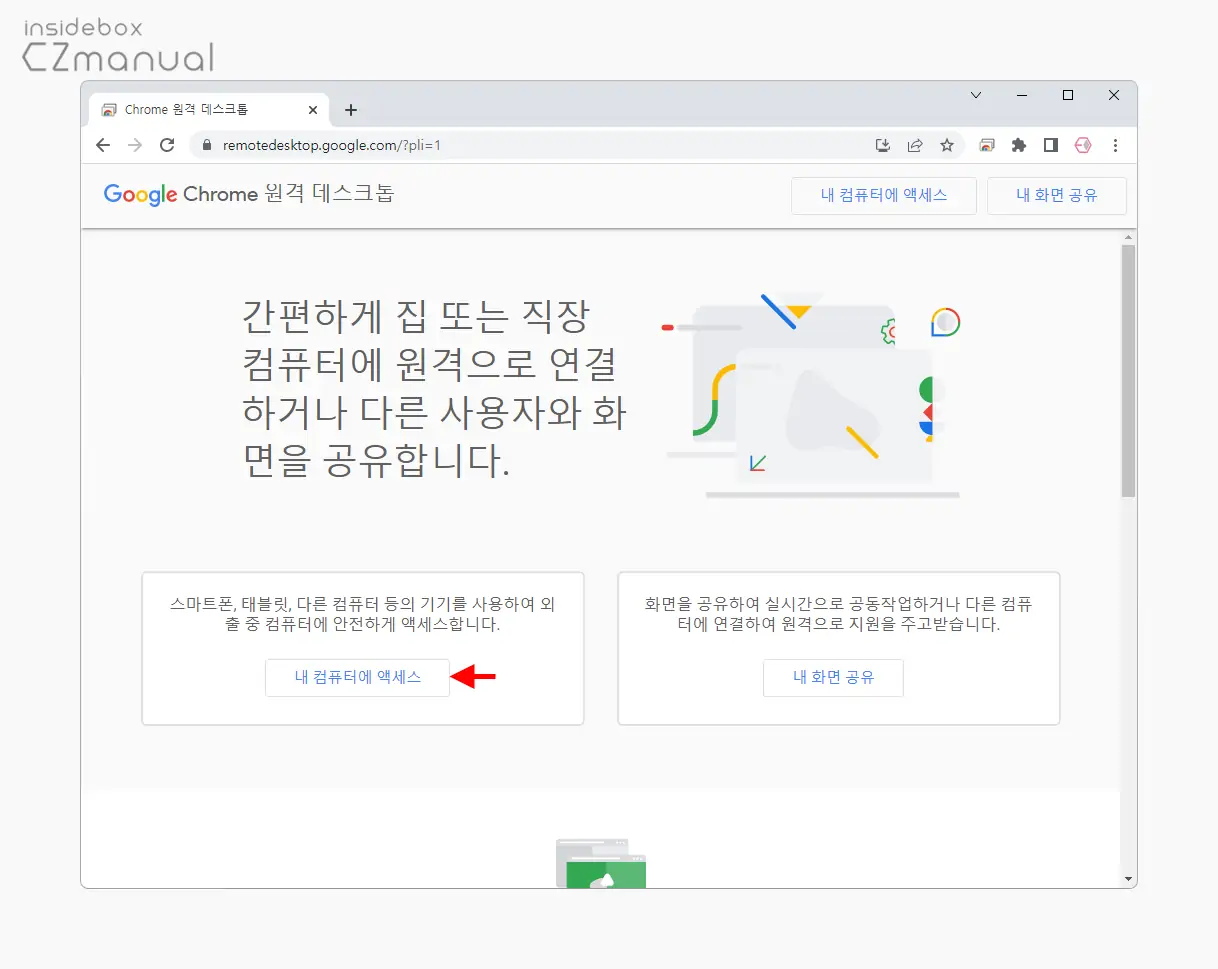
Task: Click the scrollbar up arrow
Action: 1129,237
